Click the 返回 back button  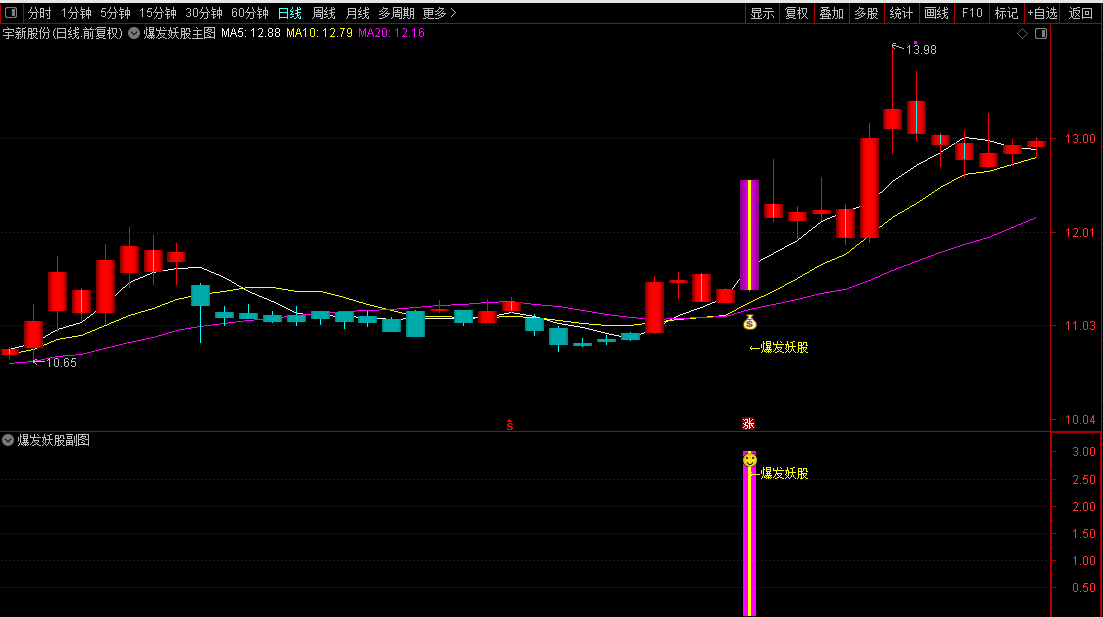point(1080,13)
